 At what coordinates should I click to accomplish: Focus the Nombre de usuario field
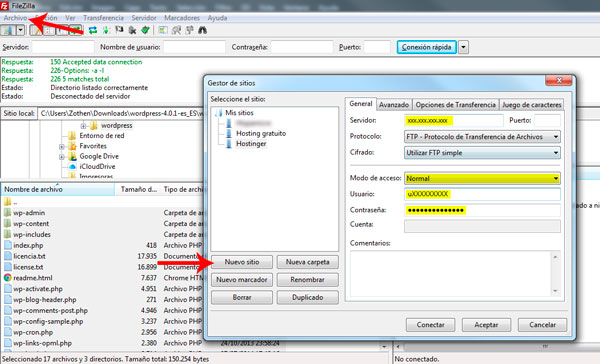point(194,47)
